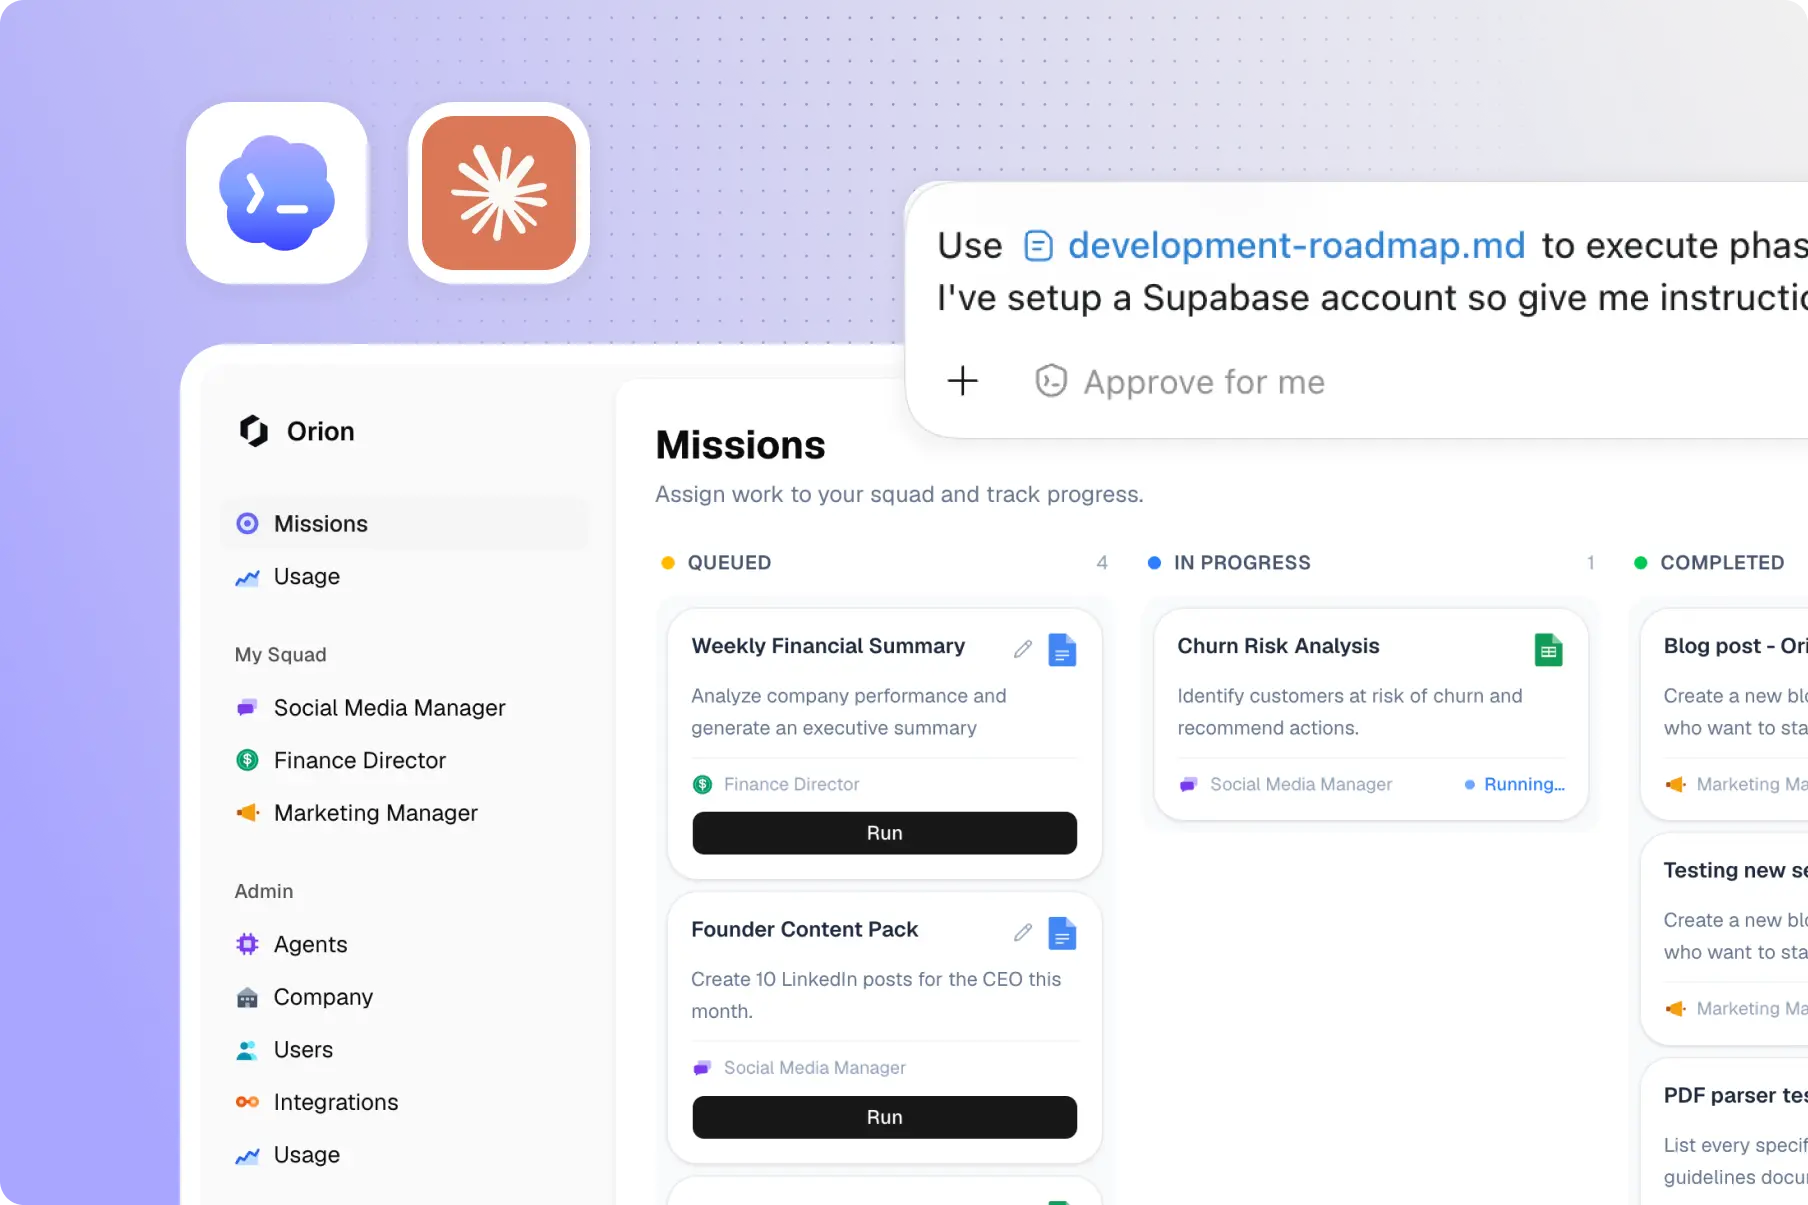The image size is (1808, 1205).
Task: Click the QUEUED column header
Action: (x=729, y=563)
